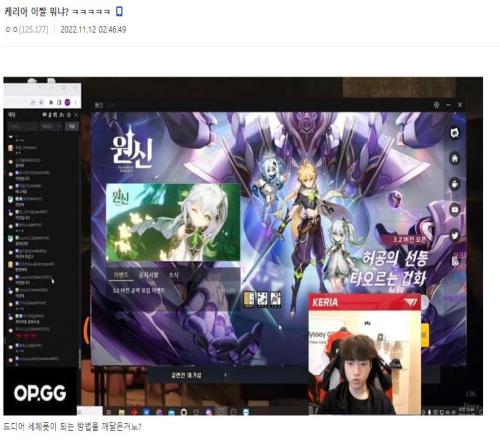Open the launcher settings gear icon
500x440 pixels.
436,105
